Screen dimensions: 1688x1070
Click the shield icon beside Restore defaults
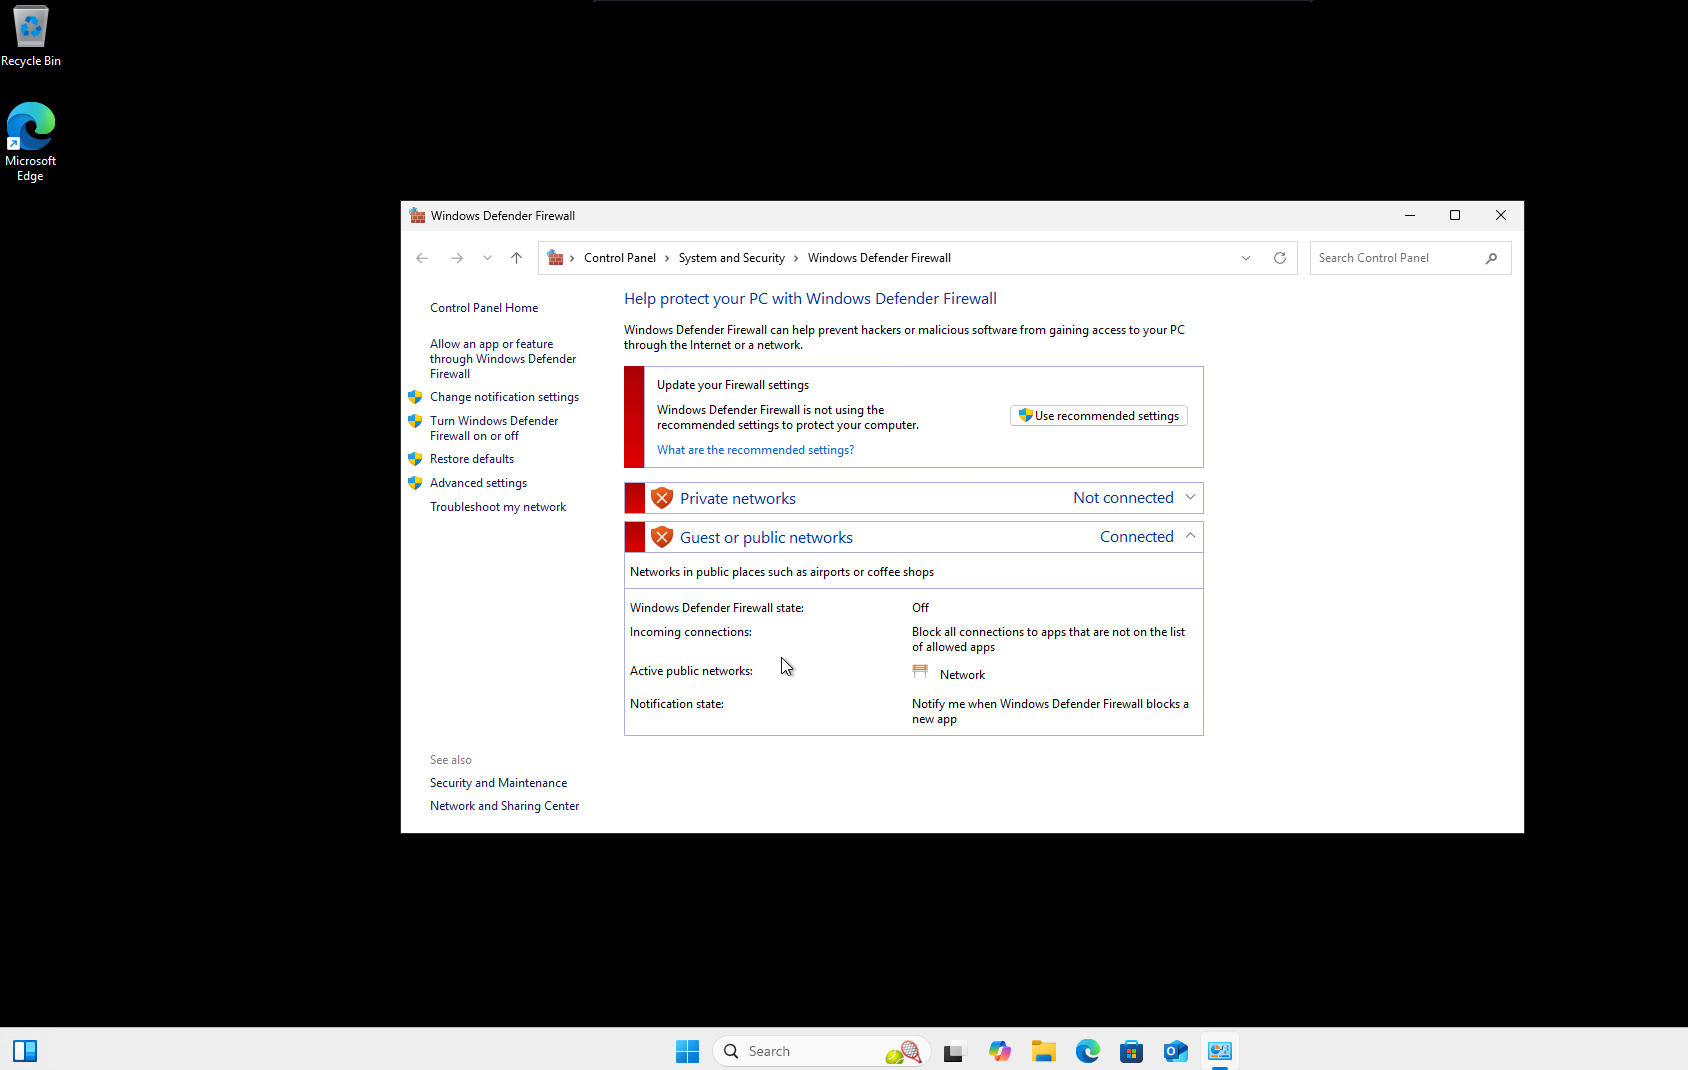(415, 459)
